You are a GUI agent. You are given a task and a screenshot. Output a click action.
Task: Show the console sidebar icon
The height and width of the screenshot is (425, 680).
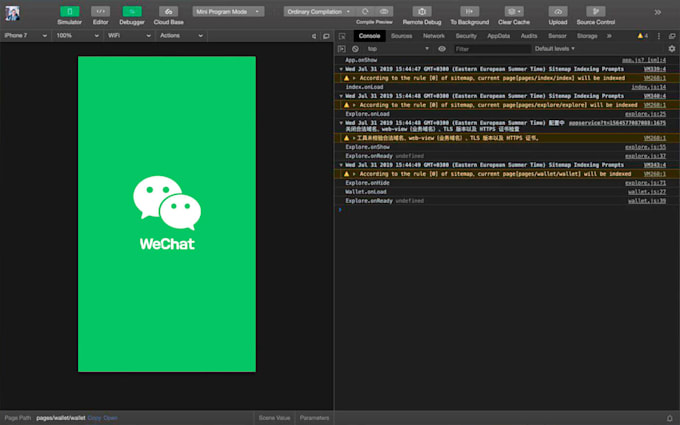pyautogui.click(x=342, y=49)
